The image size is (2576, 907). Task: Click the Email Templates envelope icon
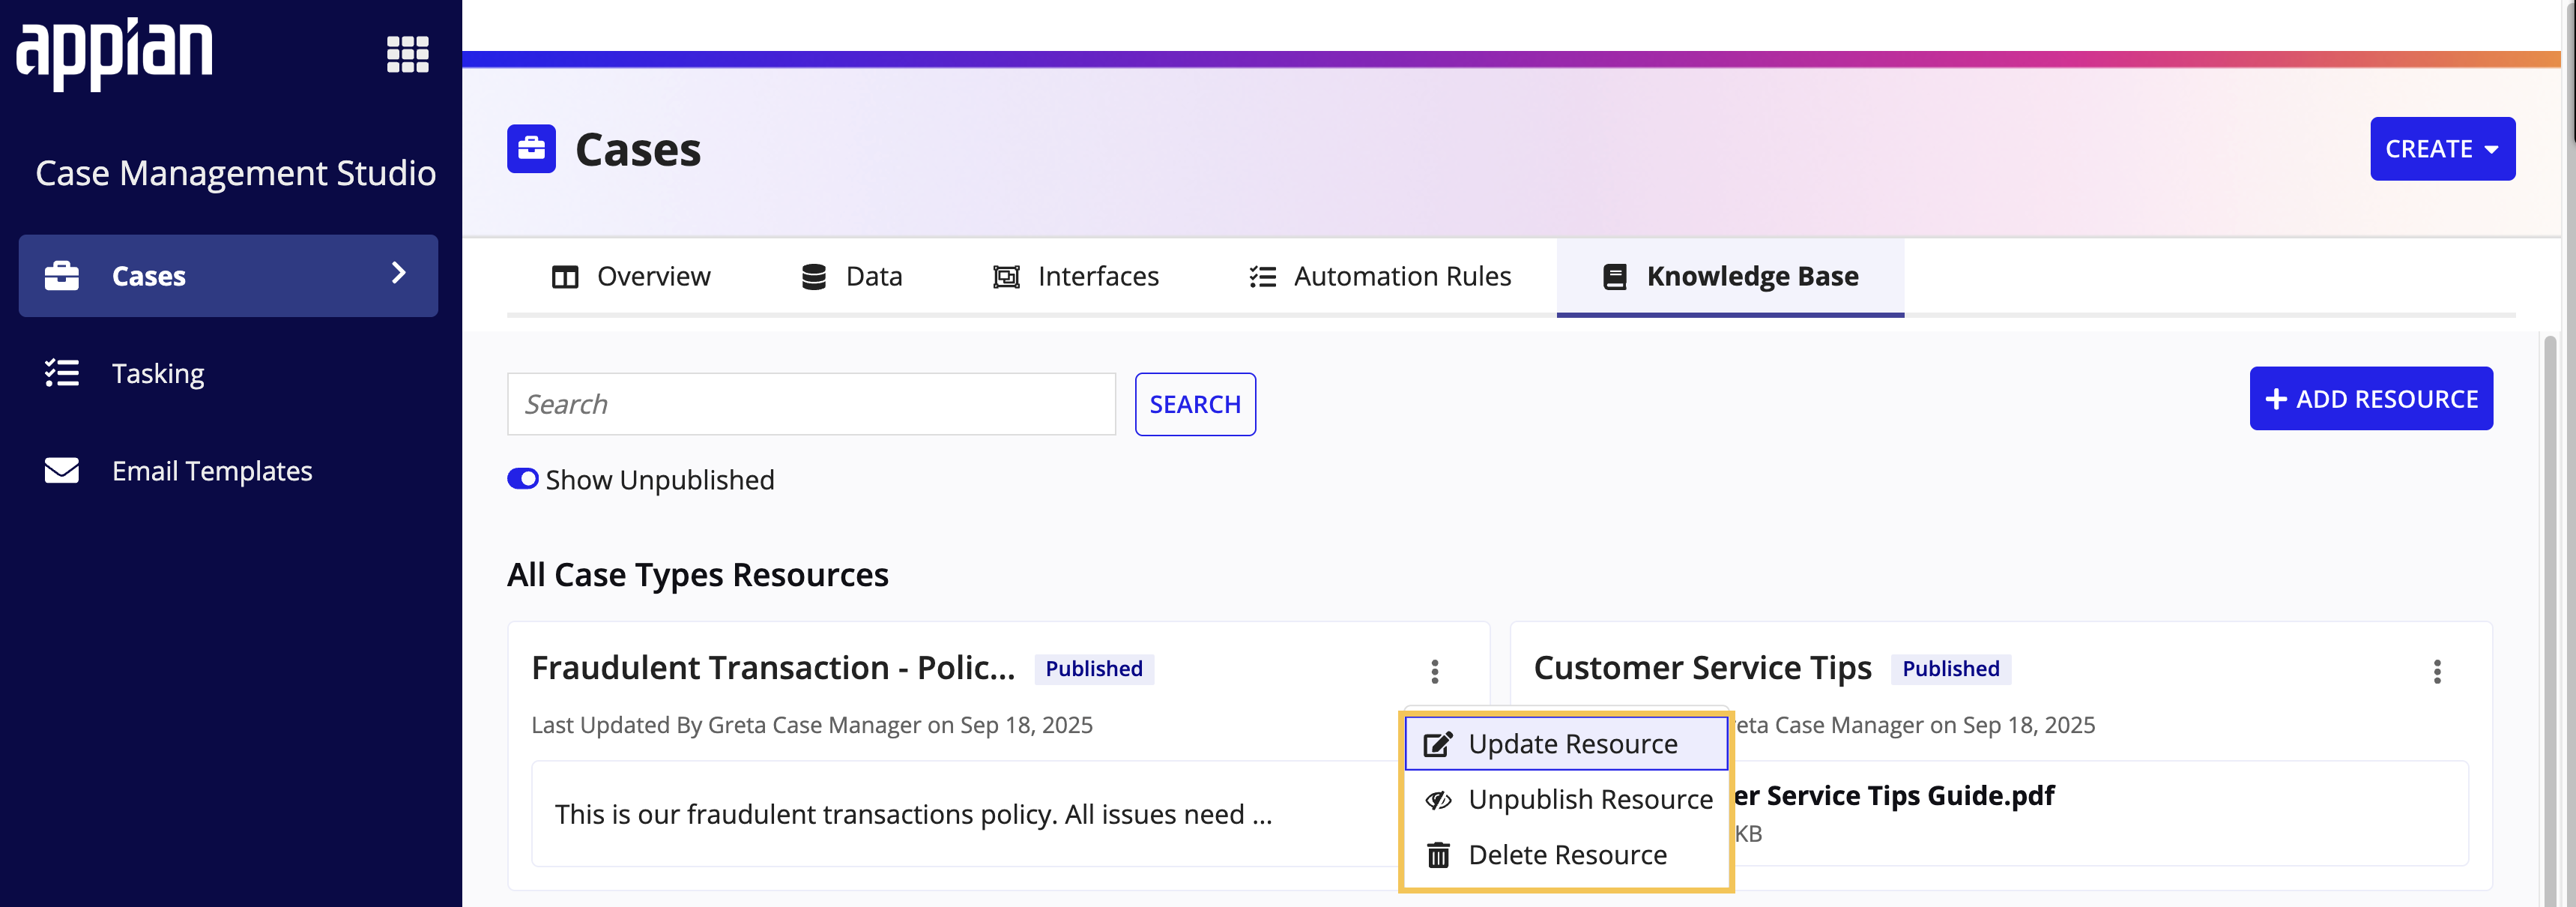coord(61,470)
